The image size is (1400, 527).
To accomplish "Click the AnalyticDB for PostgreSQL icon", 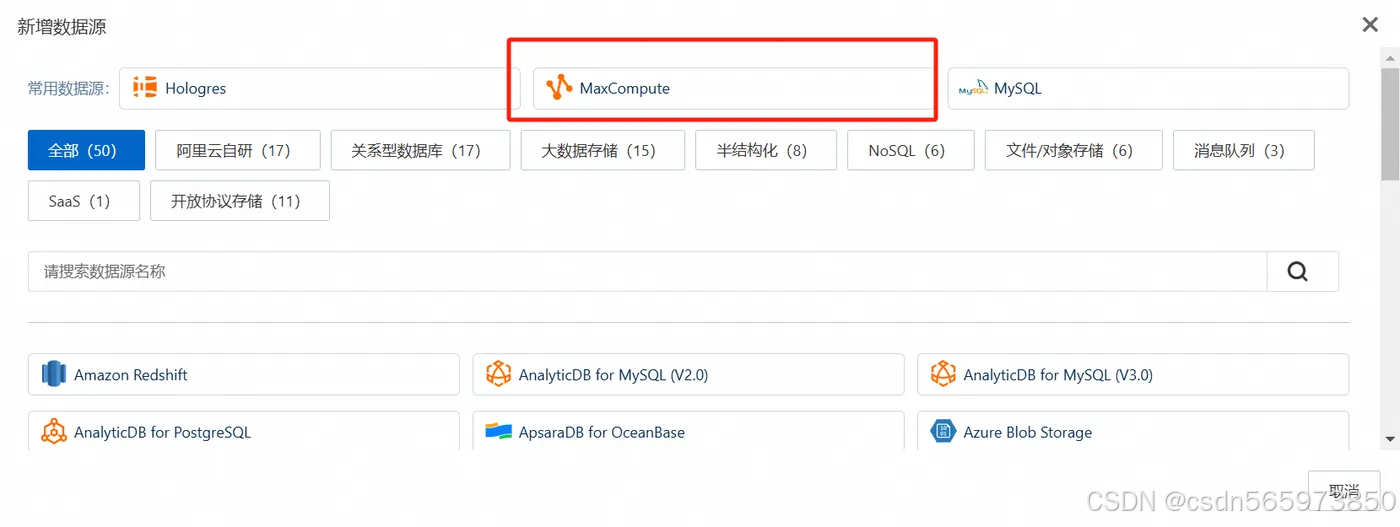I will pyautogui.click(x=54, y=432).
